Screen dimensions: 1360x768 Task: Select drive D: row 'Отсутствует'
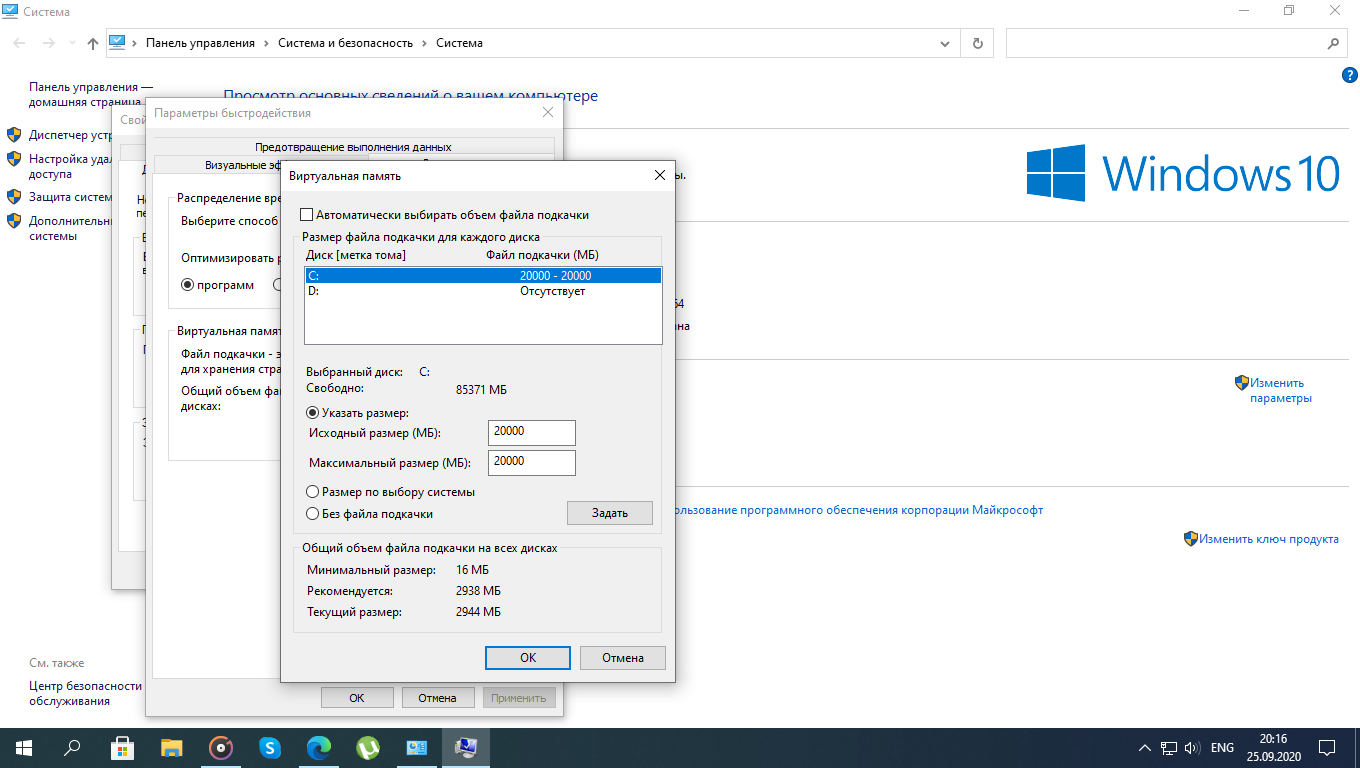[483, 291]
